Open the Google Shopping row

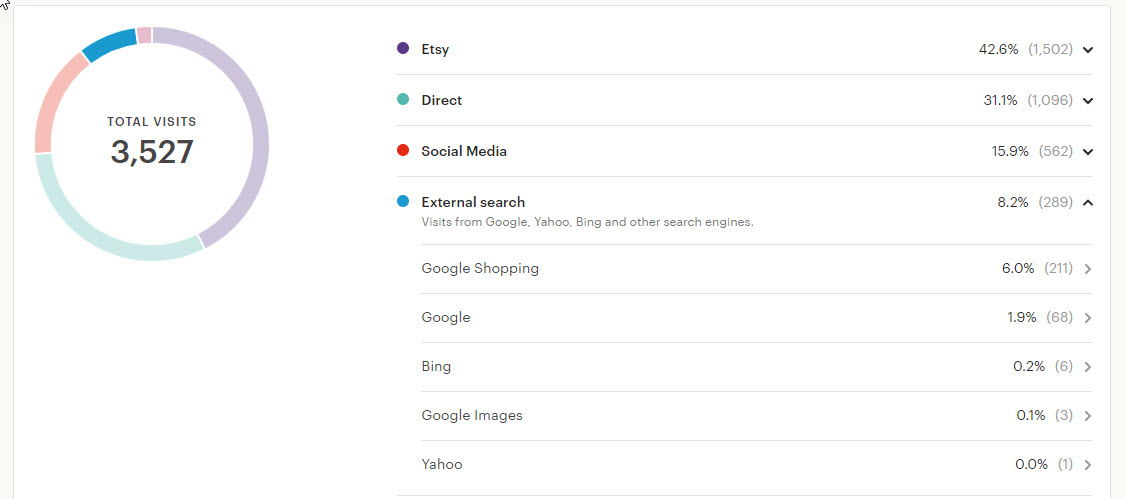click(480, 269)
